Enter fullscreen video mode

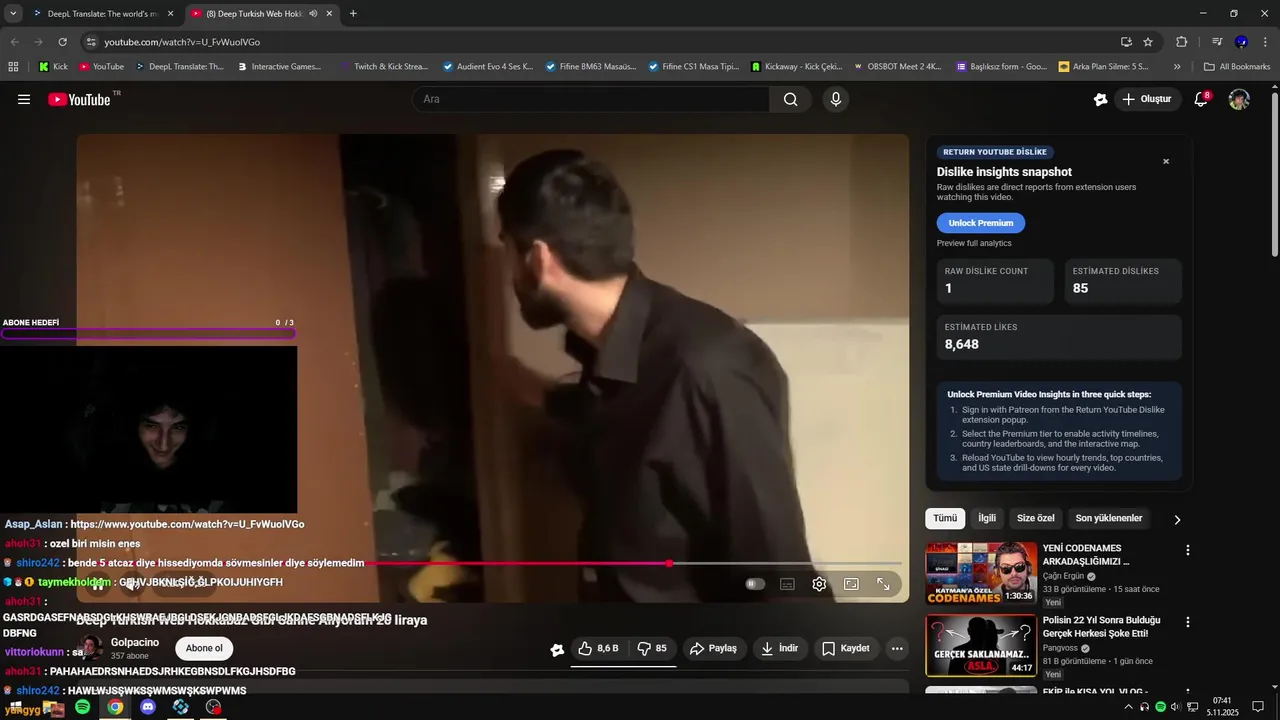(x=884, y=584)
